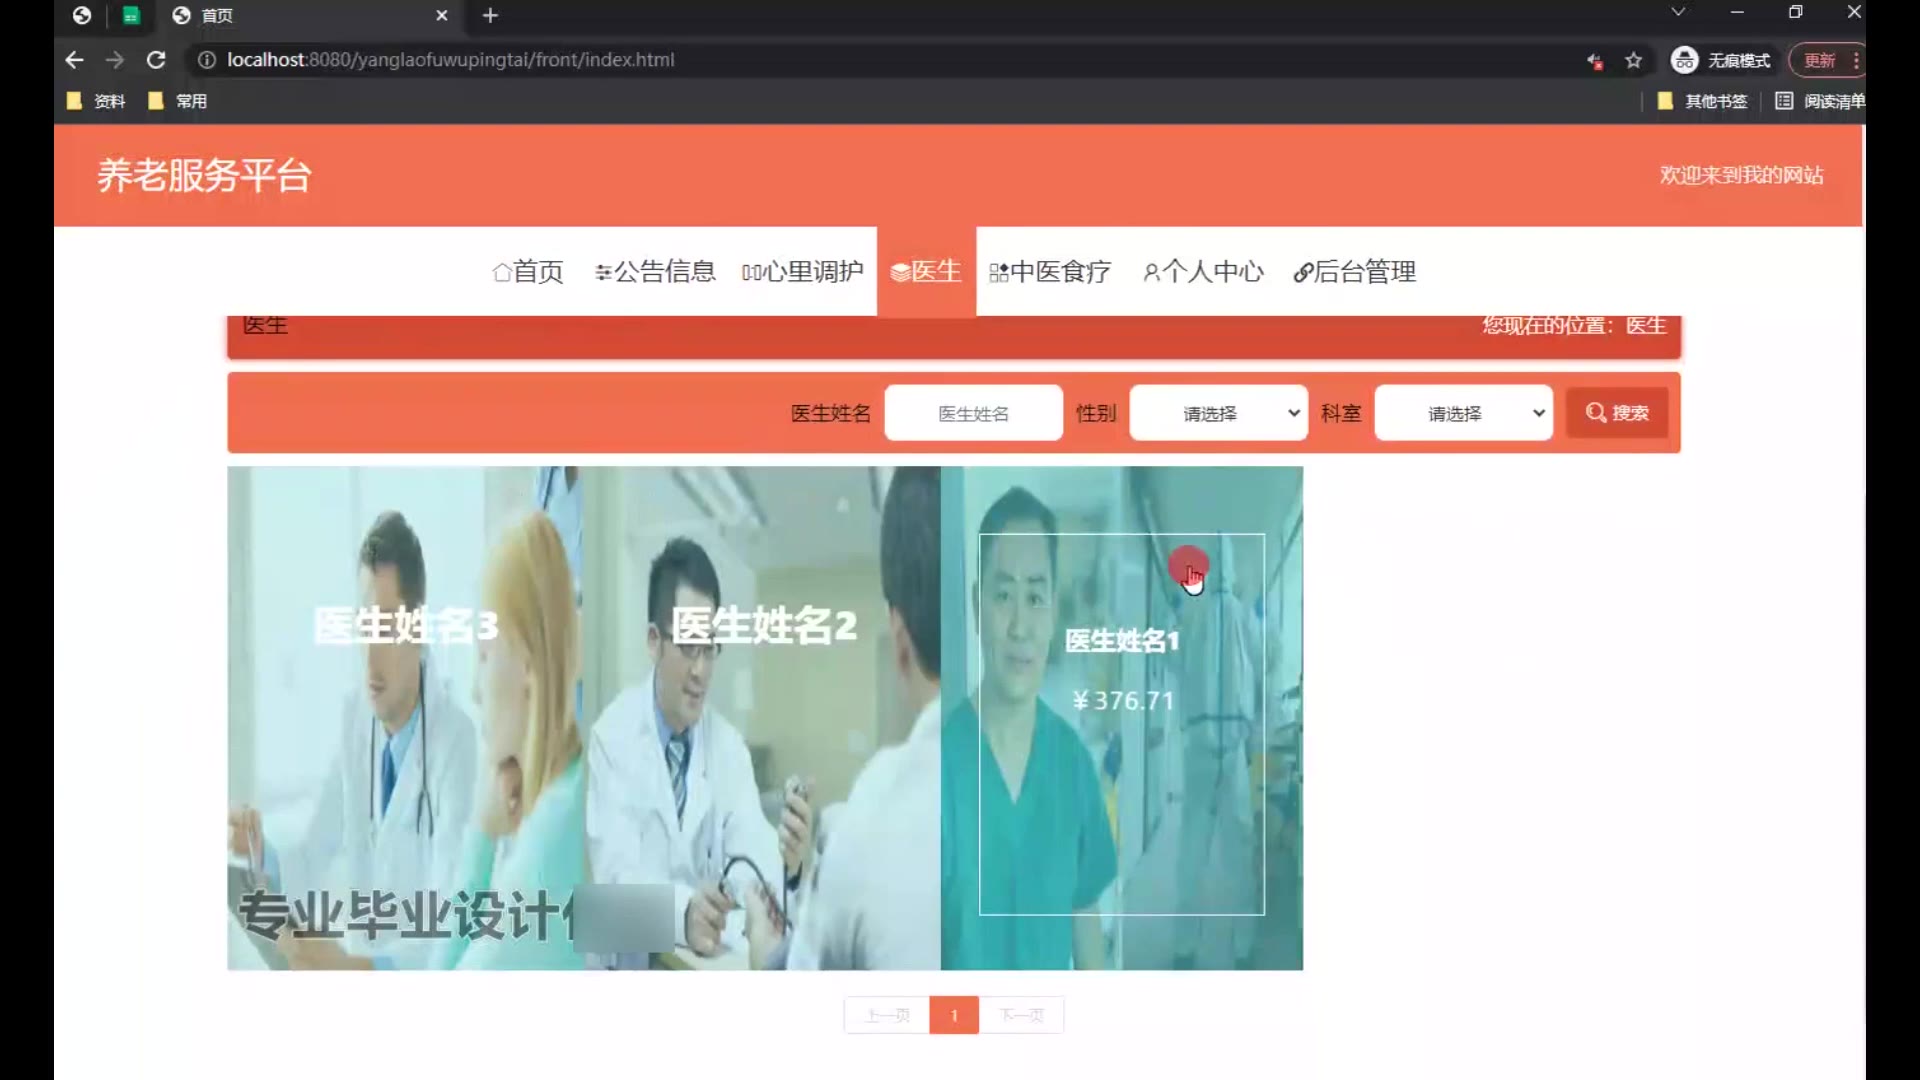The width and height of the screenshot is (1920, 1080).
Task: Go to 中医食疗 navigation tab
Action: pyautogui.click(x=1049, y=272)
